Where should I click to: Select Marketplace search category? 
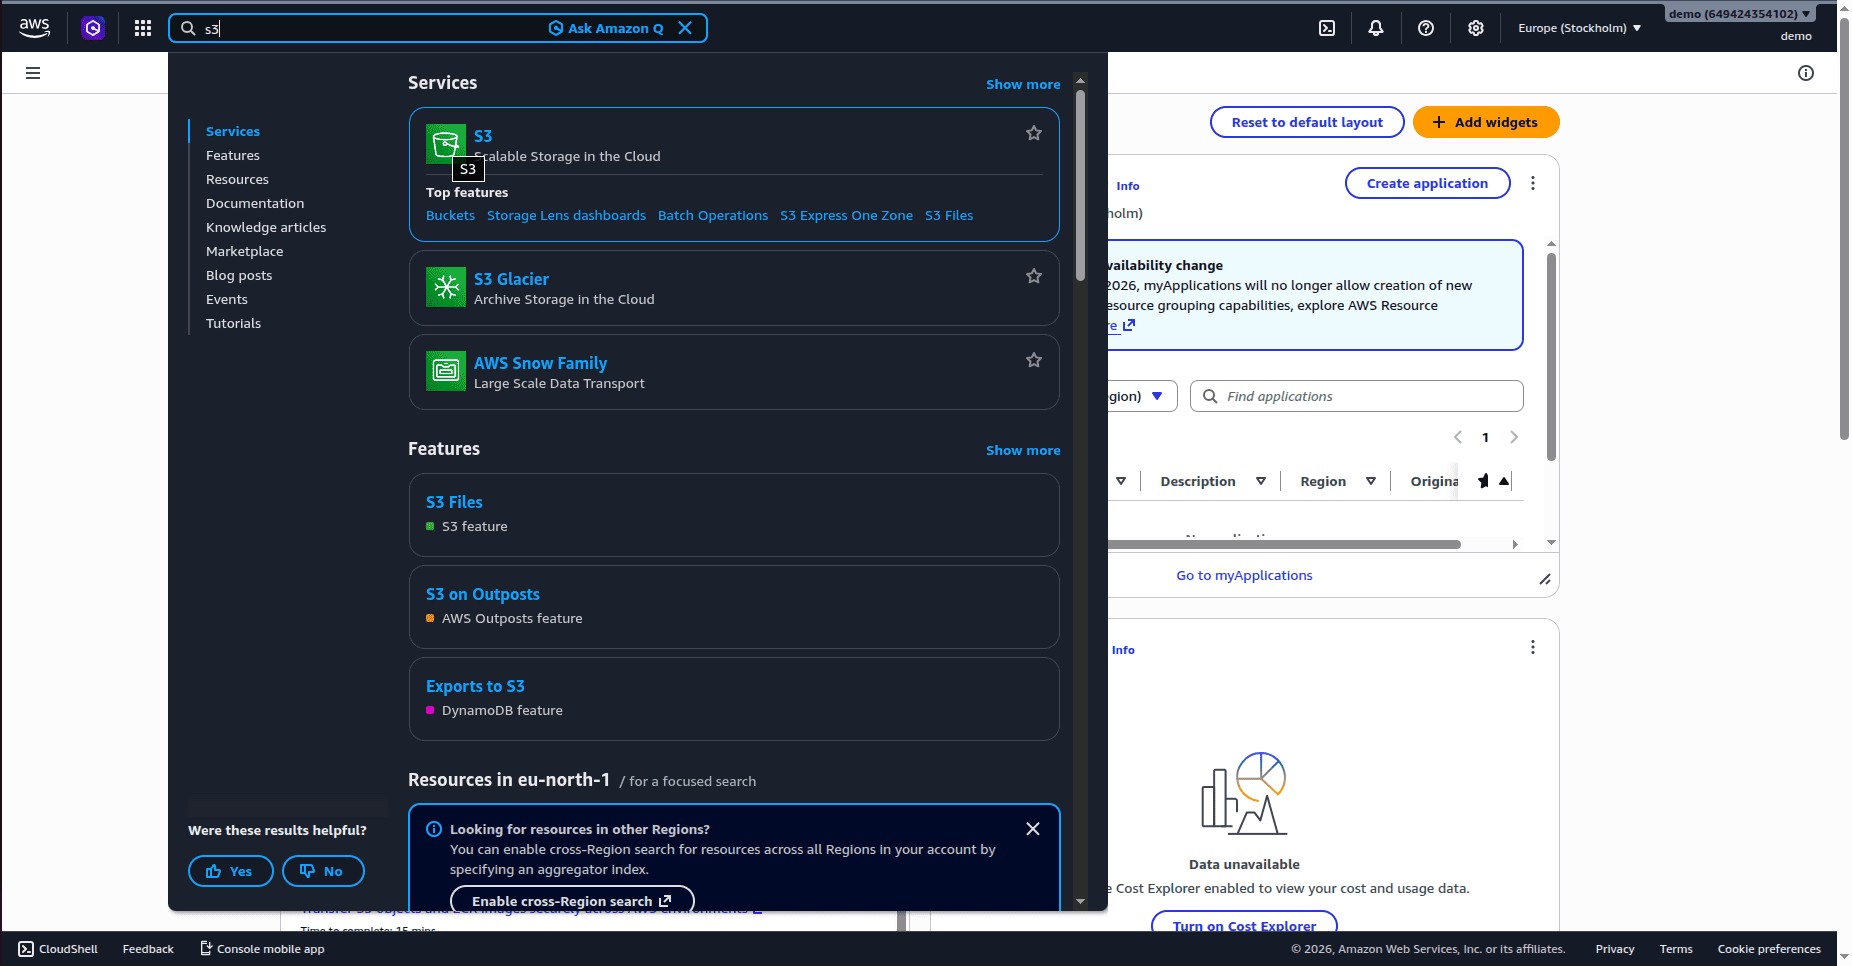point(244,251)
